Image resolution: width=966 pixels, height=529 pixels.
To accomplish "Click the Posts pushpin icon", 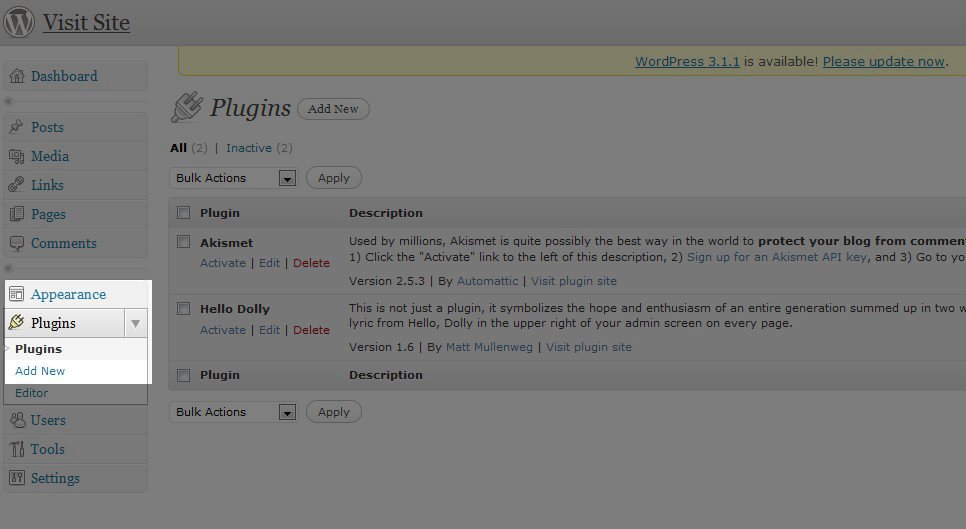I will [x=17, y=127].
